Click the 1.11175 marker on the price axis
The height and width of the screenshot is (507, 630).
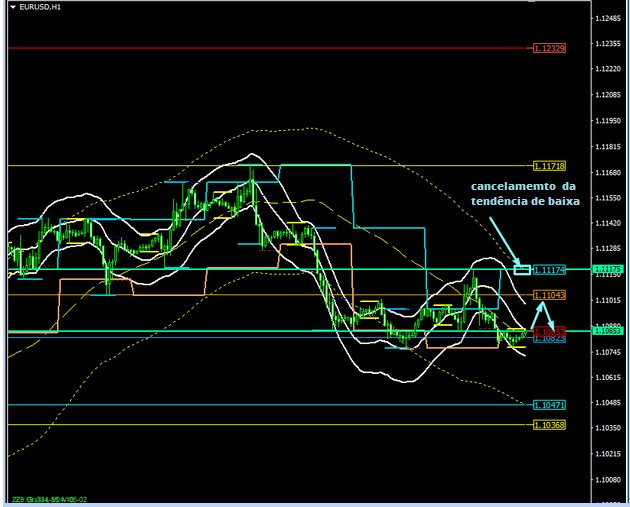(x=607, y=269)
